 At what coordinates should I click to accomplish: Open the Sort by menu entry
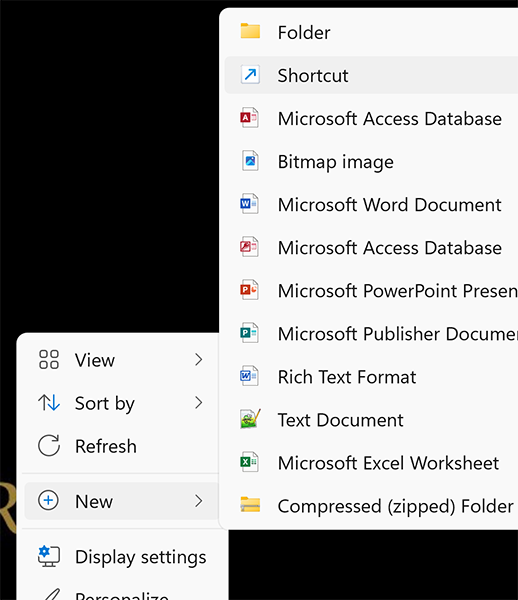pyautogui.click(x=122, y=403)
